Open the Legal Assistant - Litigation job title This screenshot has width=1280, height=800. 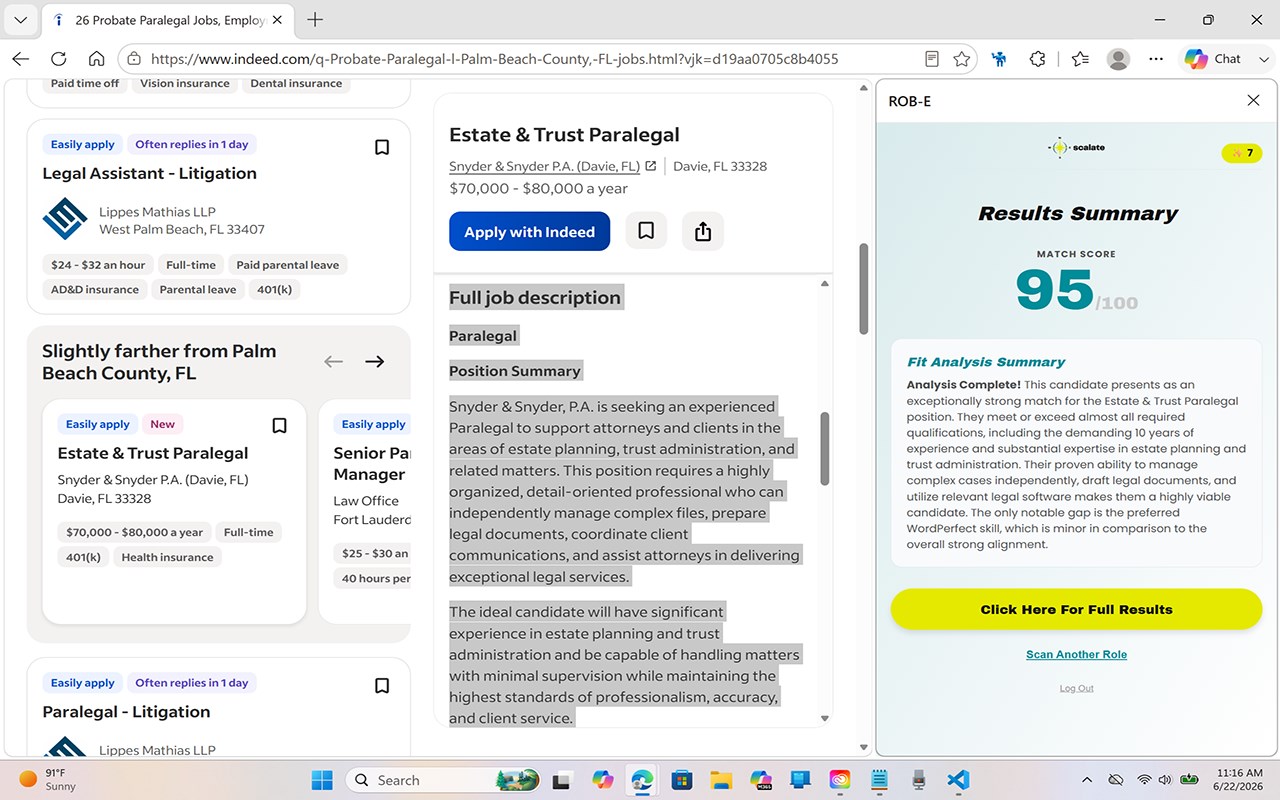click(149, 173)
